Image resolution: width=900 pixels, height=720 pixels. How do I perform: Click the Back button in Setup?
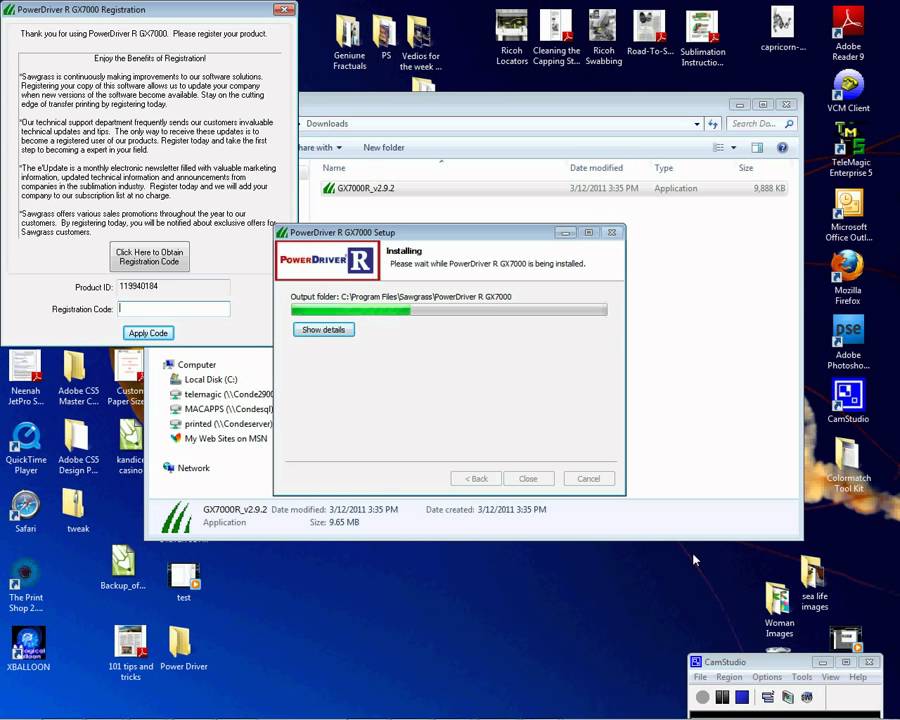(476, 478)
